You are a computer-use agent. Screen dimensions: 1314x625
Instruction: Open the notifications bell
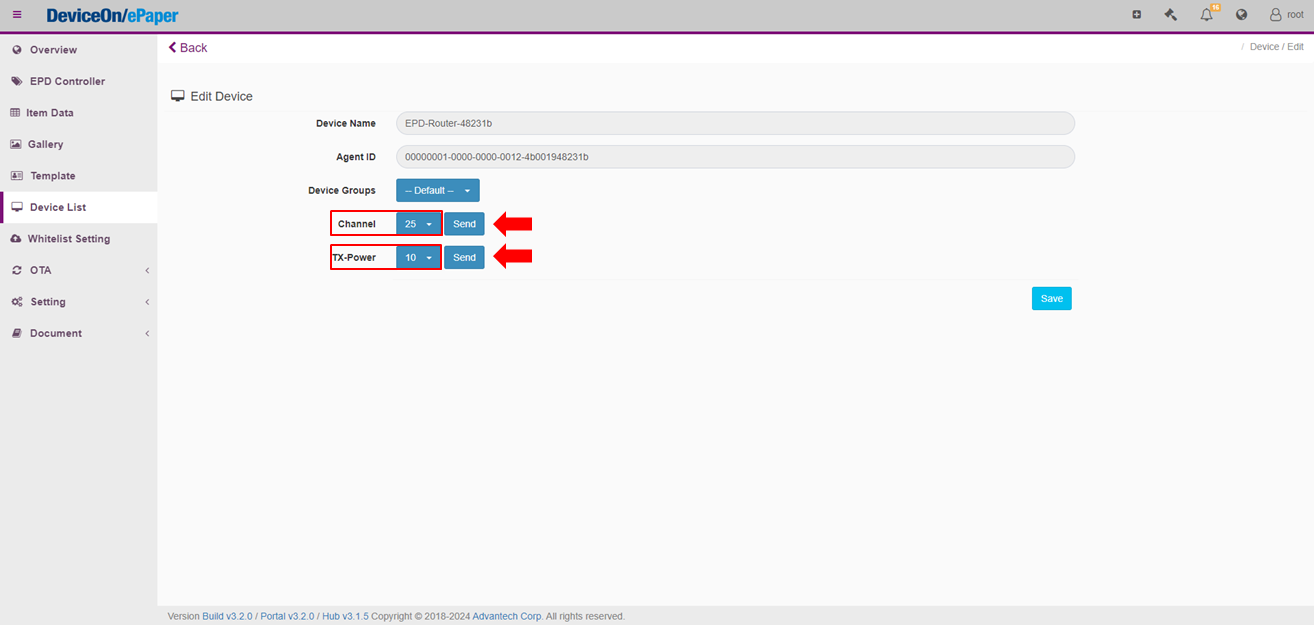[1206, 15]
